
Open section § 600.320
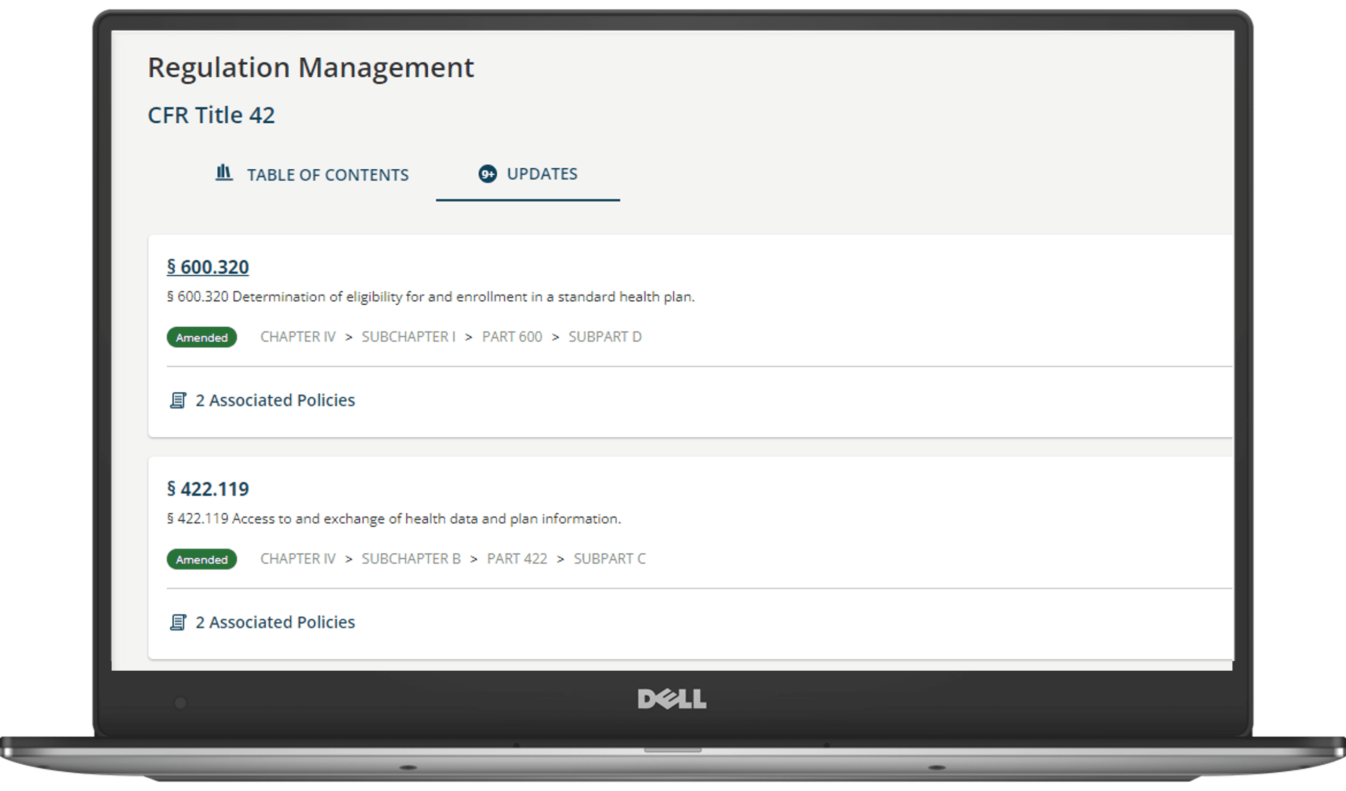click(208, 267)
